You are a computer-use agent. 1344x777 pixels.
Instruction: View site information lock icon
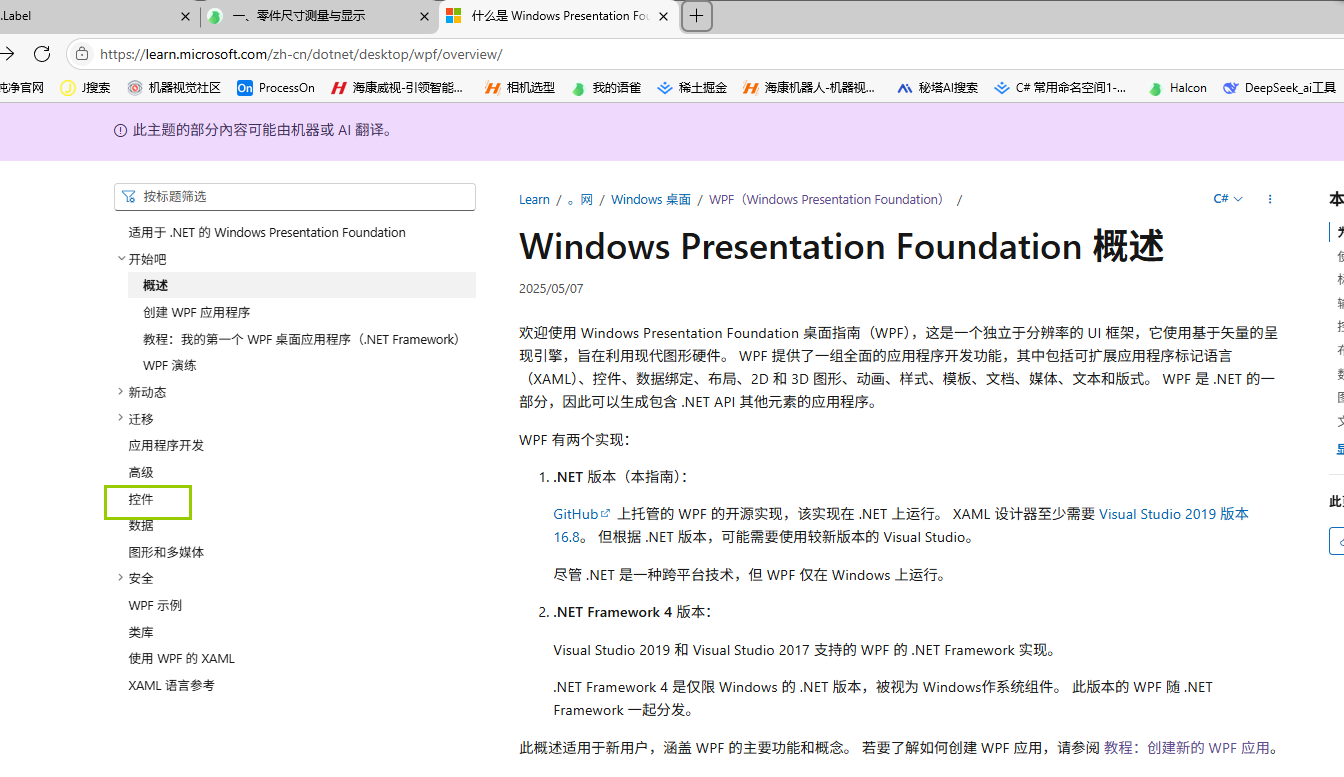(x=82, y=54)
